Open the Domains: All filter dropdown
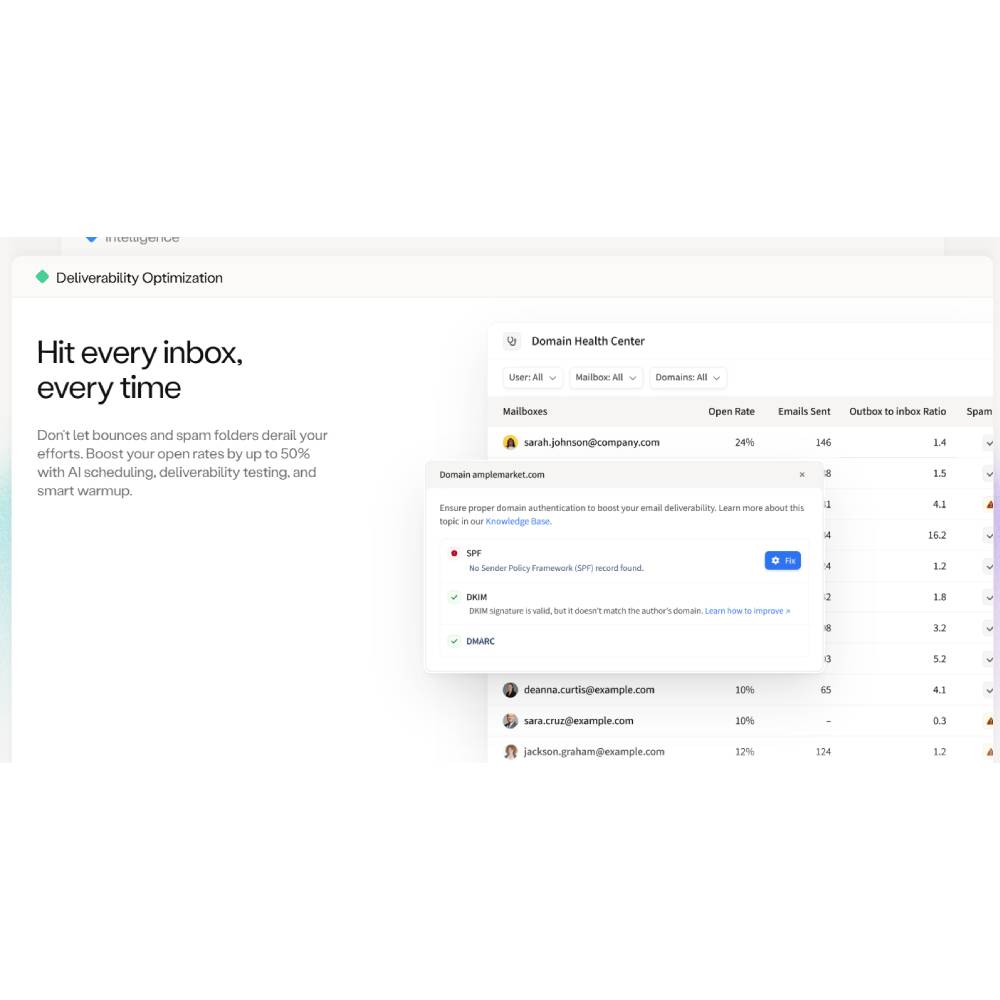 click(688, 377)
